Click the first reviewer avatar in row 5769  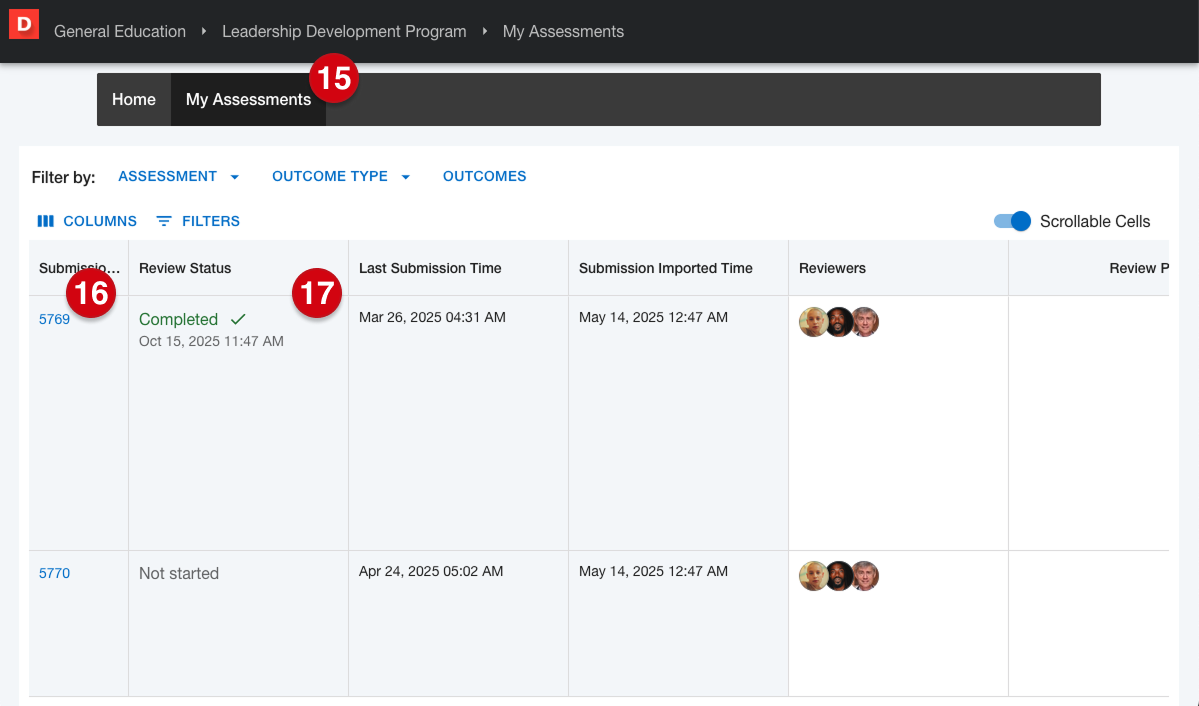click(813, 322)
